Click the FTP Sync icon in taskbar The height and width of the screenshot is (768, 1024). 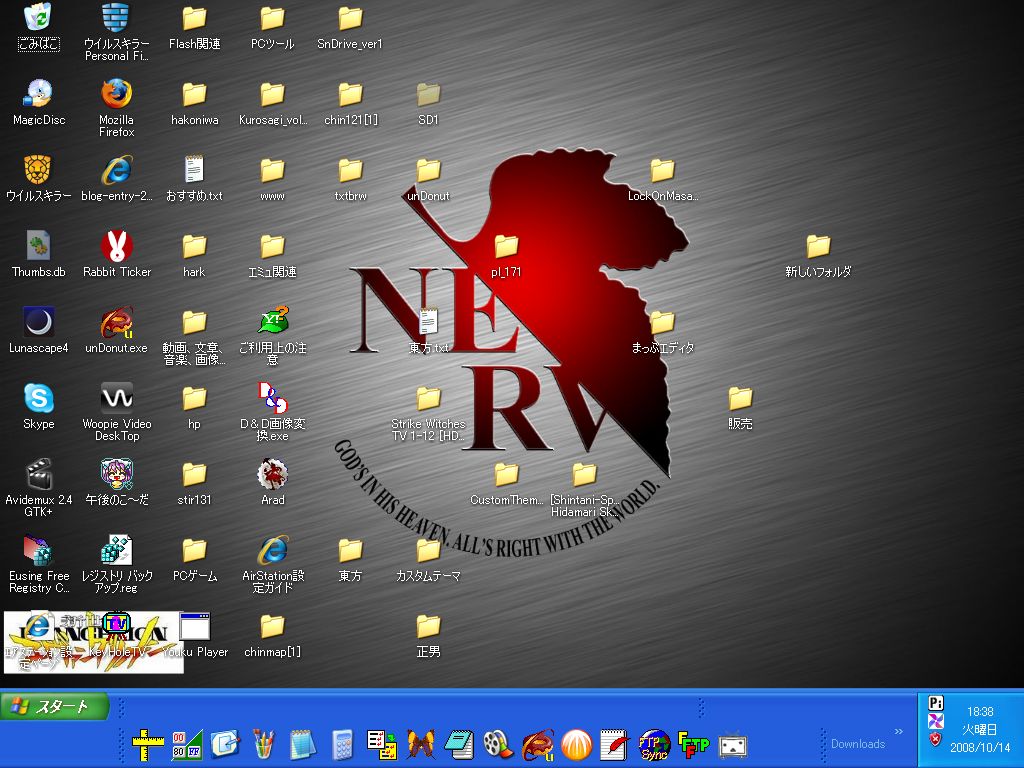coord(654,744)
